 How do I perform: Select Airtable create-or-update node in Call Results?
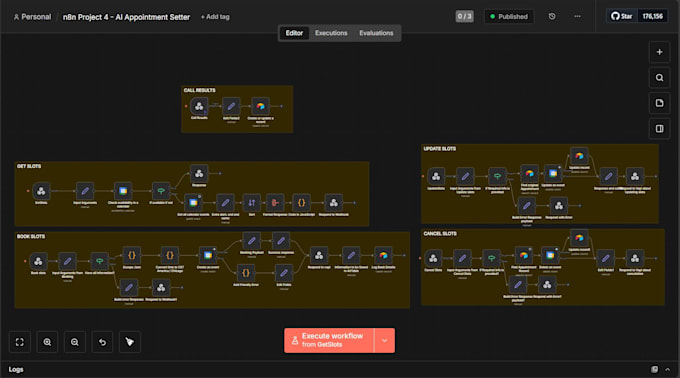point(260,106)
